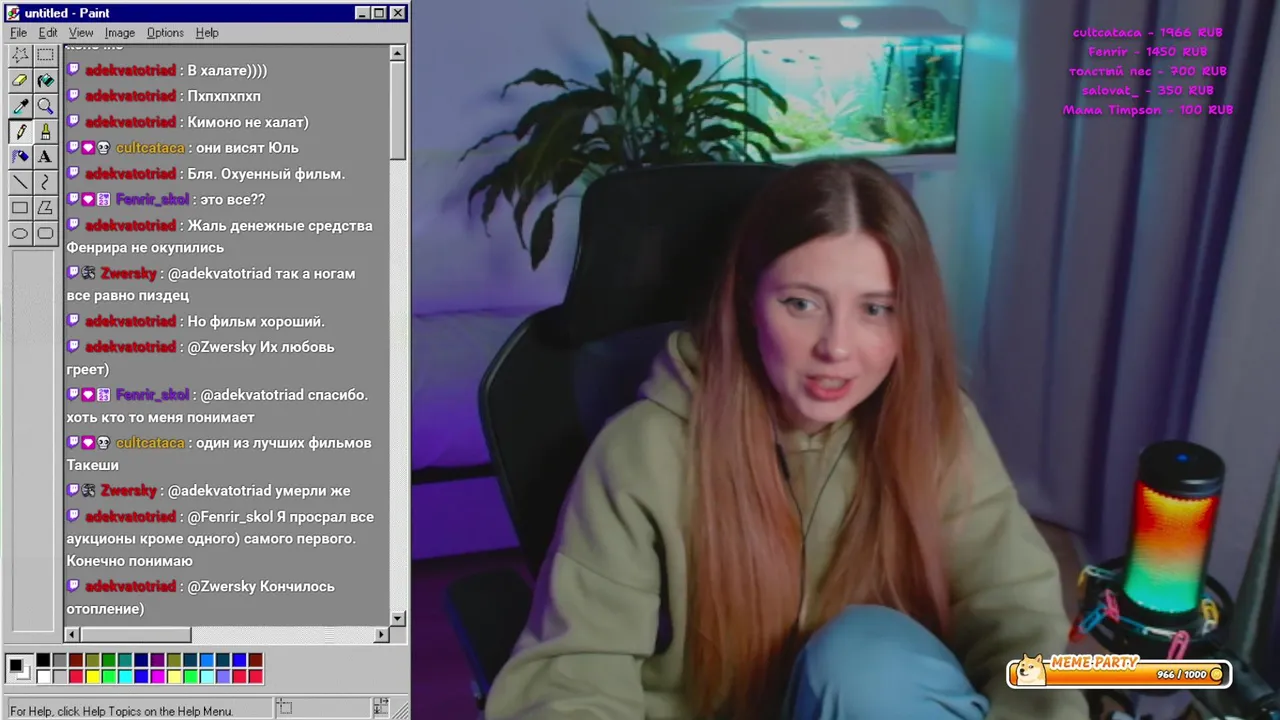The image size is (1280, 720).
Task: Click donation entry 'cultcataca - 1966 RUB'
Action: 1148,32
